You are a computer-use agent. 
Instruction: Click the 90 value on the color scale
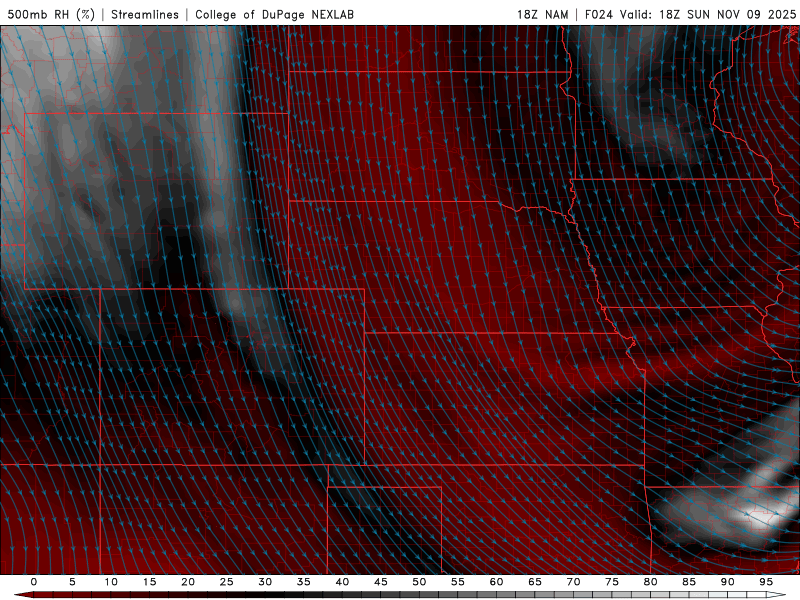(727, 582)
